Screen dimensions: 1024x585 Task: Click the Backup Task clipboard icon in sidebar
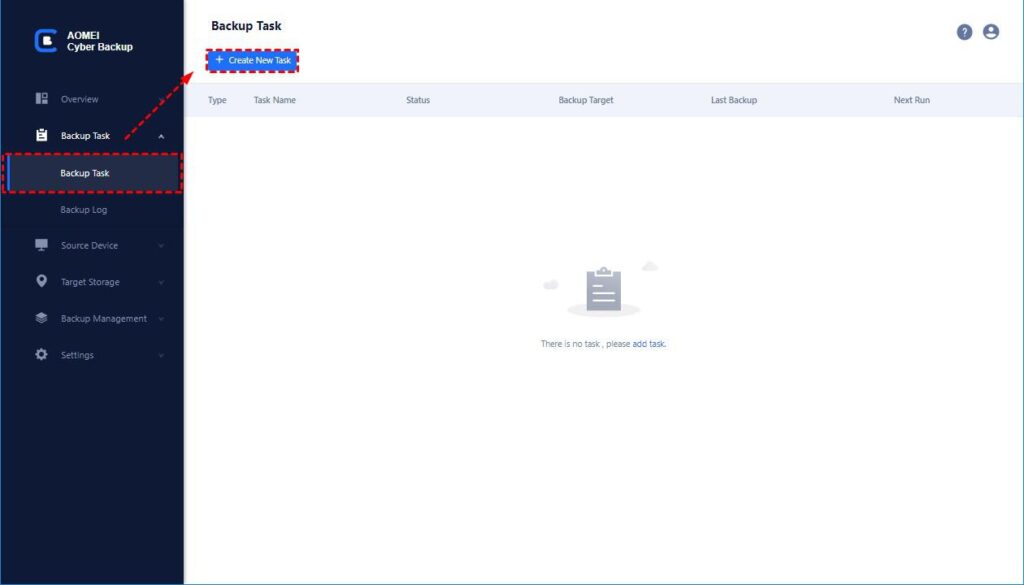(x=42, y=136)
